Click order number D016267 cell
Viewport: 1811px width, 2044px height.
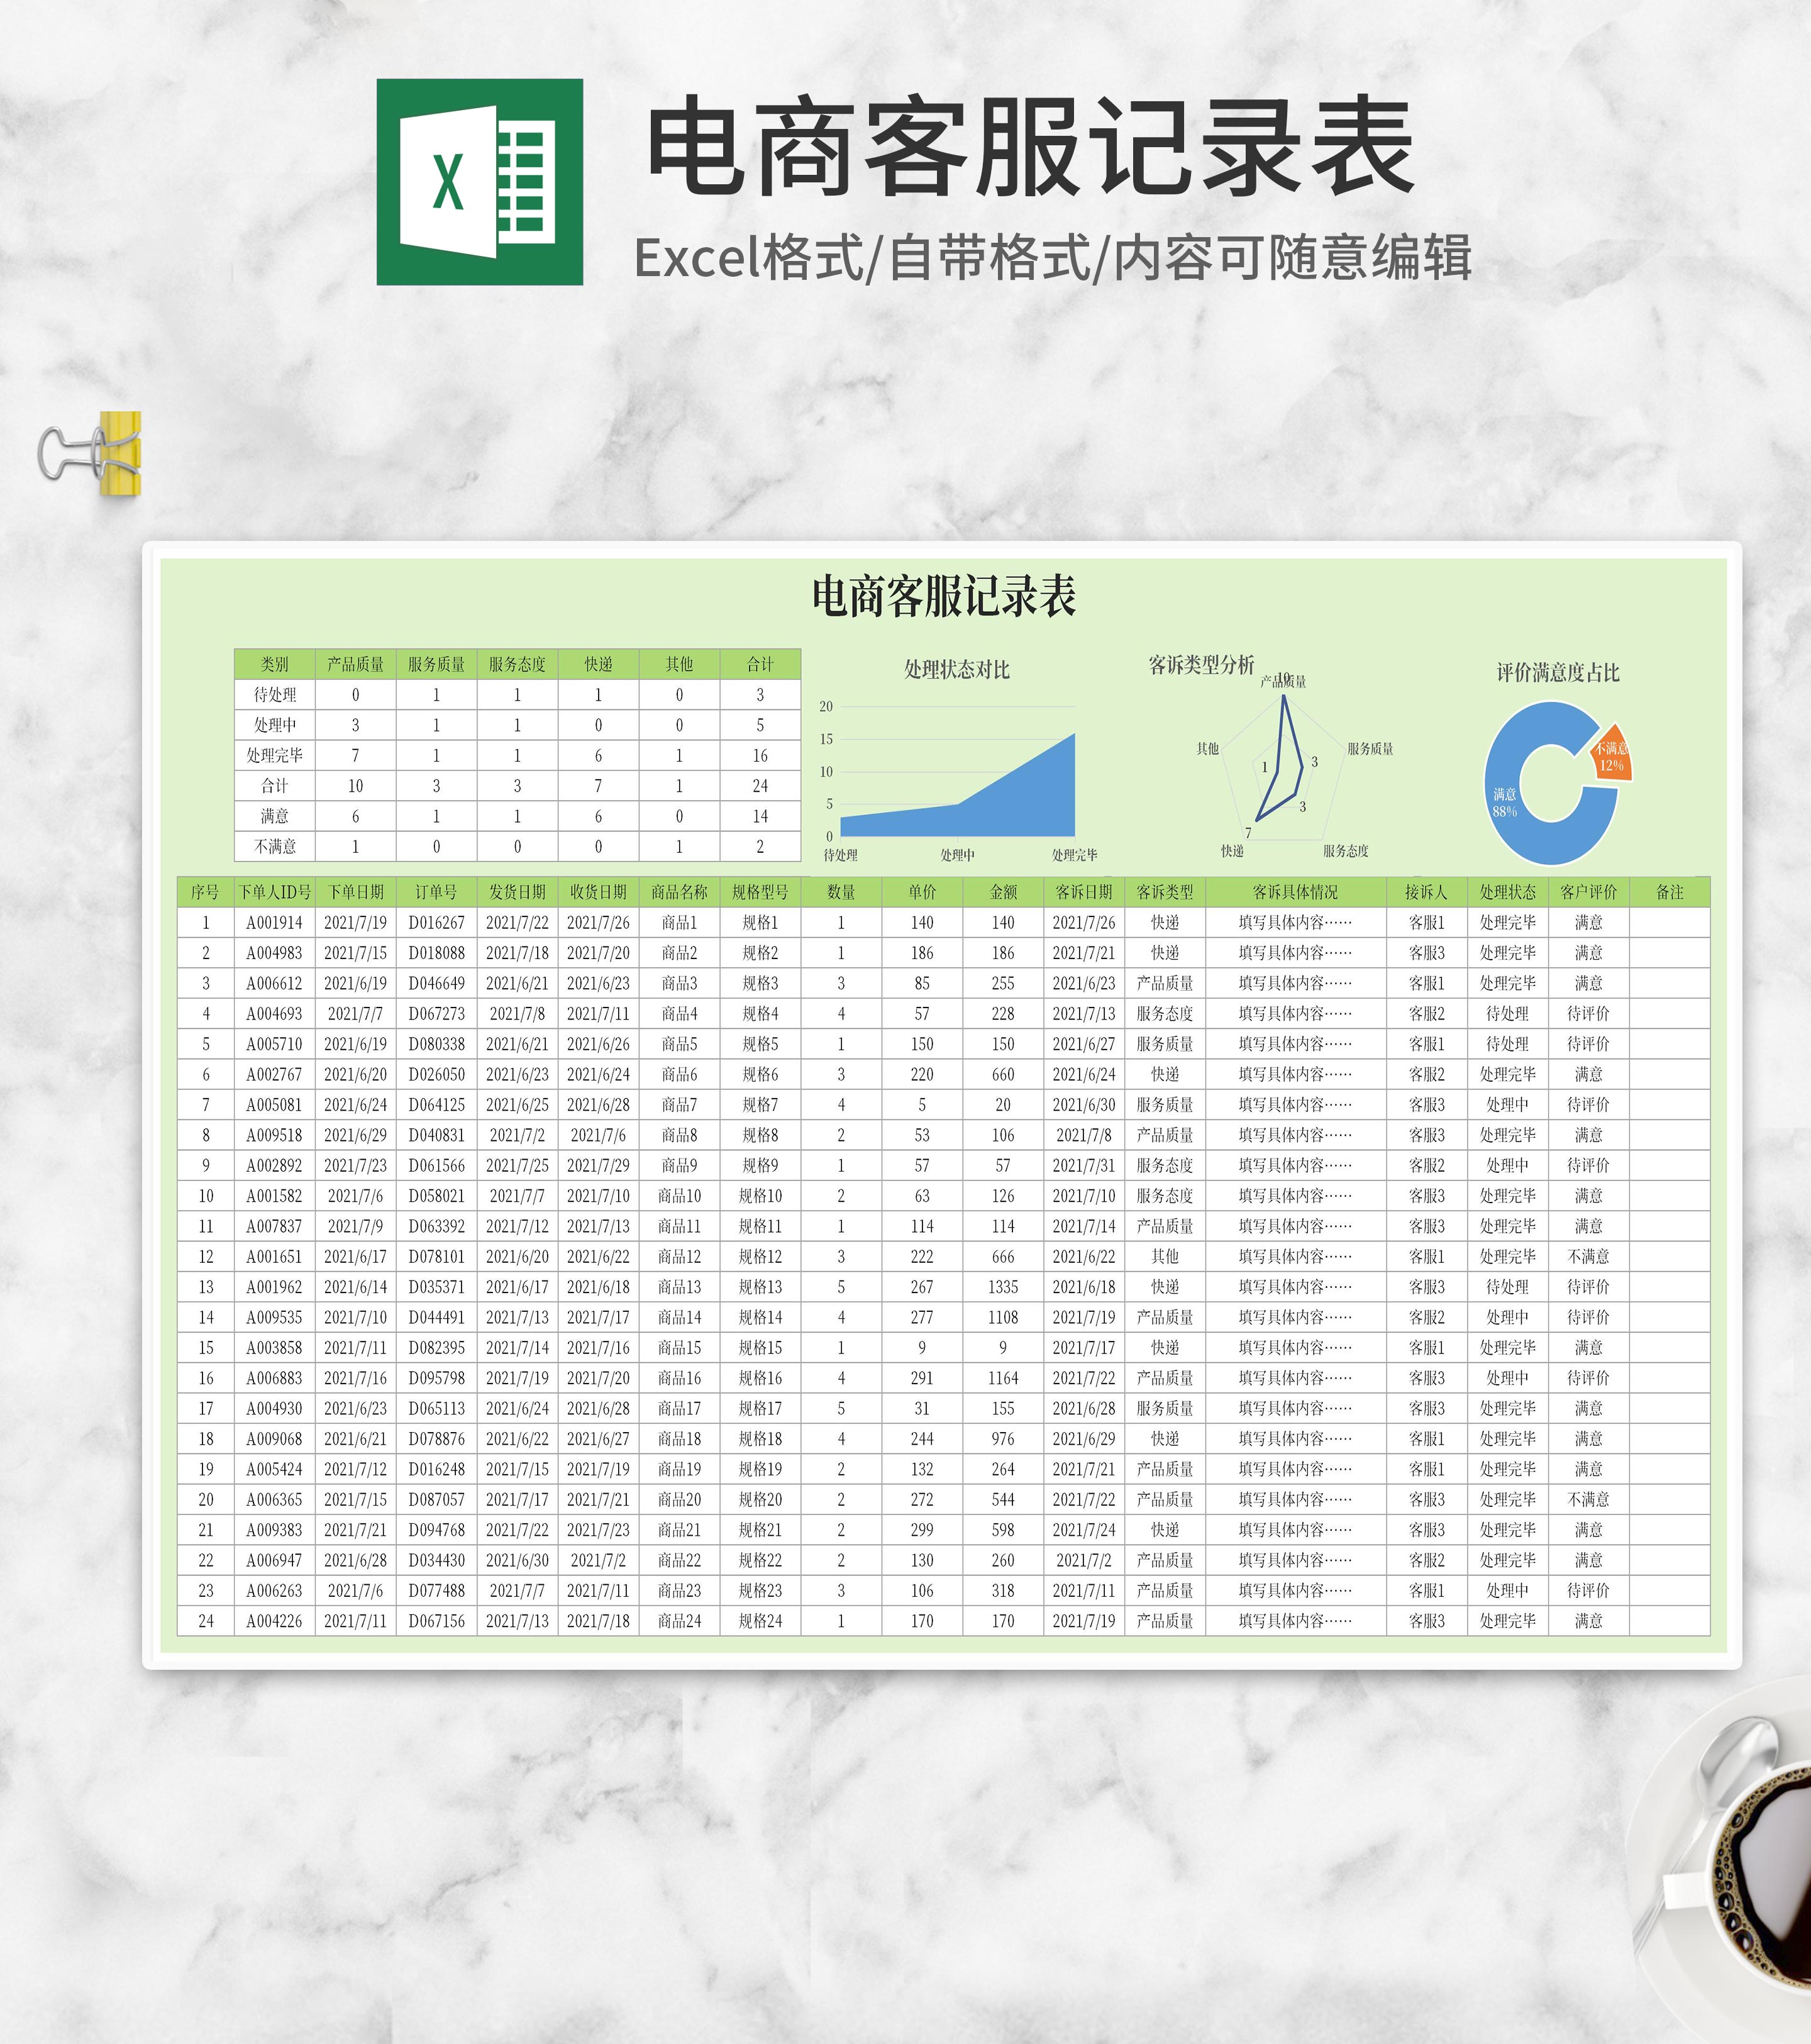[436, 923]
